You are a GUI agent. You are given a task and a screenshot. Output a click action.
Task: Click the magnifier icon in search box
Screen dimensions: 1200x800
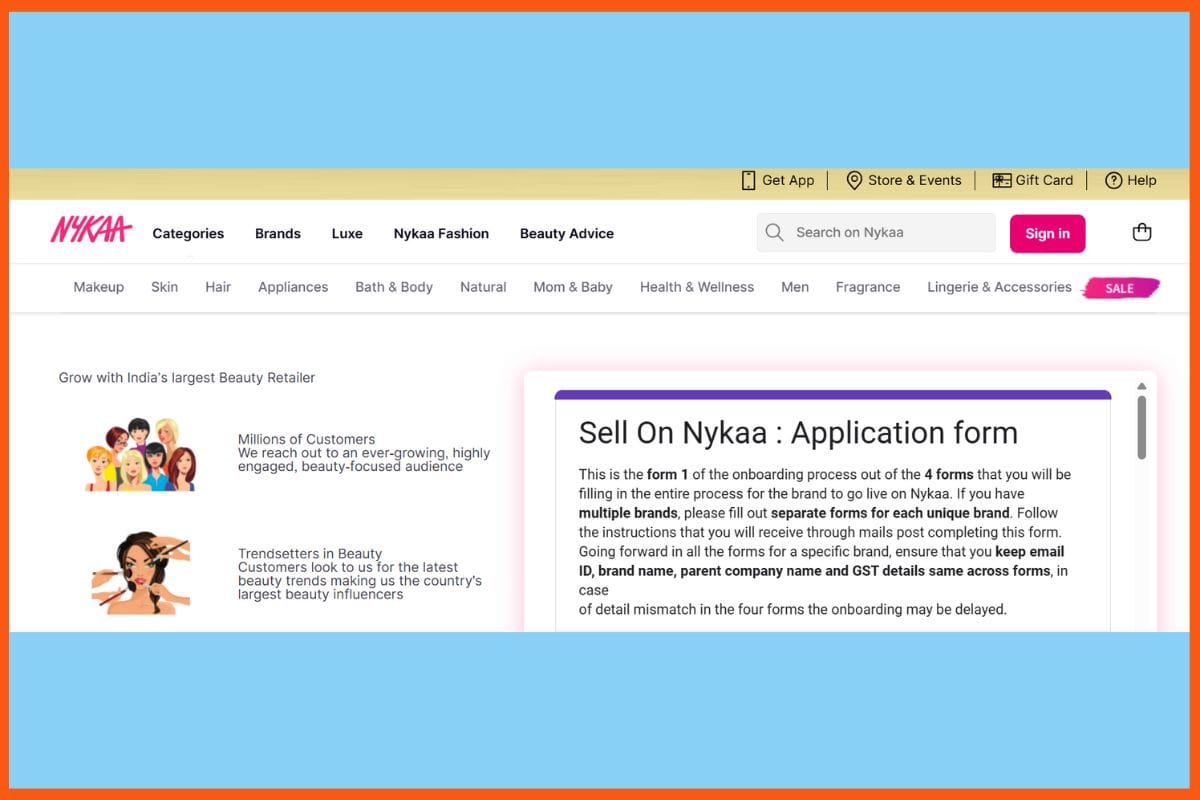774,233
